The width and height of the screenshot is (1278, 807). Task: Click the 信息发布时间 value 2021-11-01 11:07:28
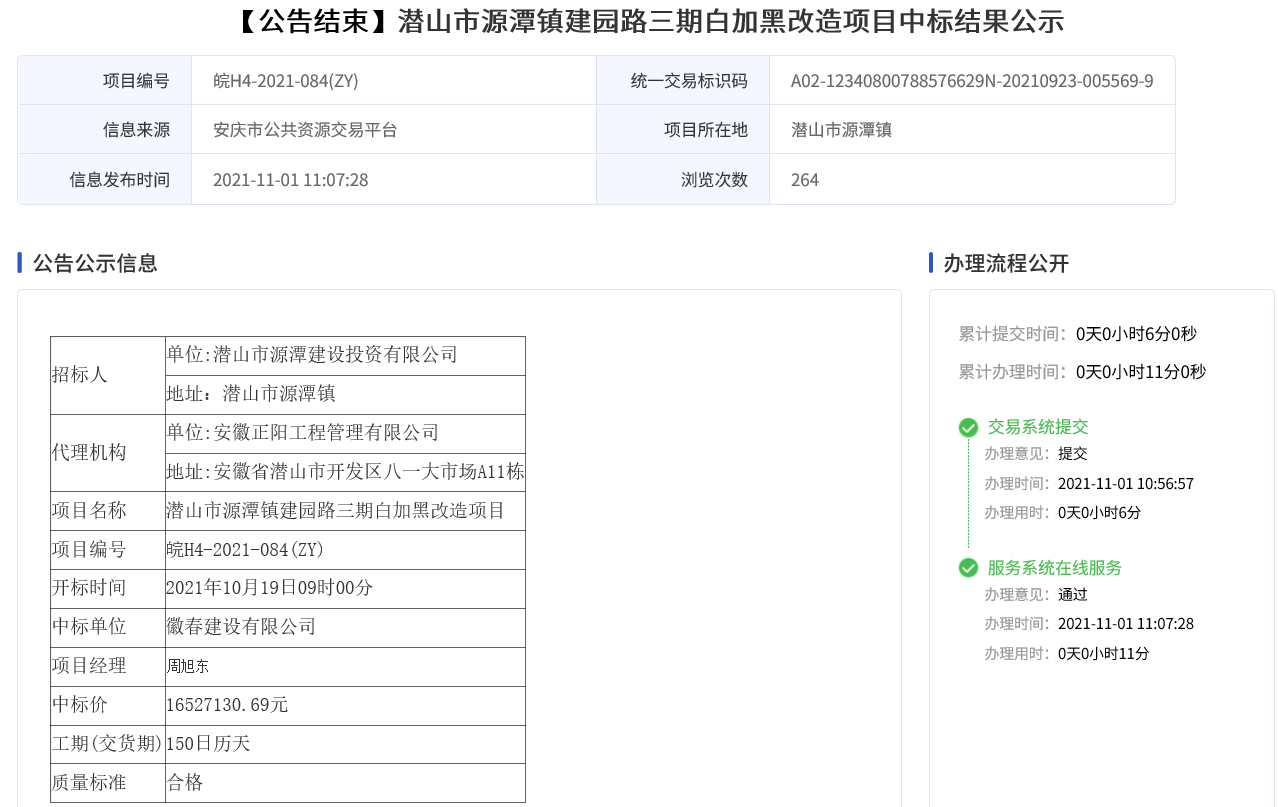click(290, 180)
